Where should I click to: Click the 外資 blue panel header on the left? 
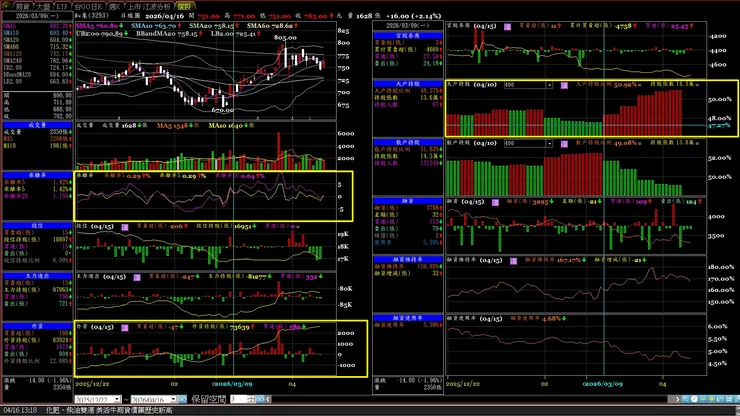37,326
